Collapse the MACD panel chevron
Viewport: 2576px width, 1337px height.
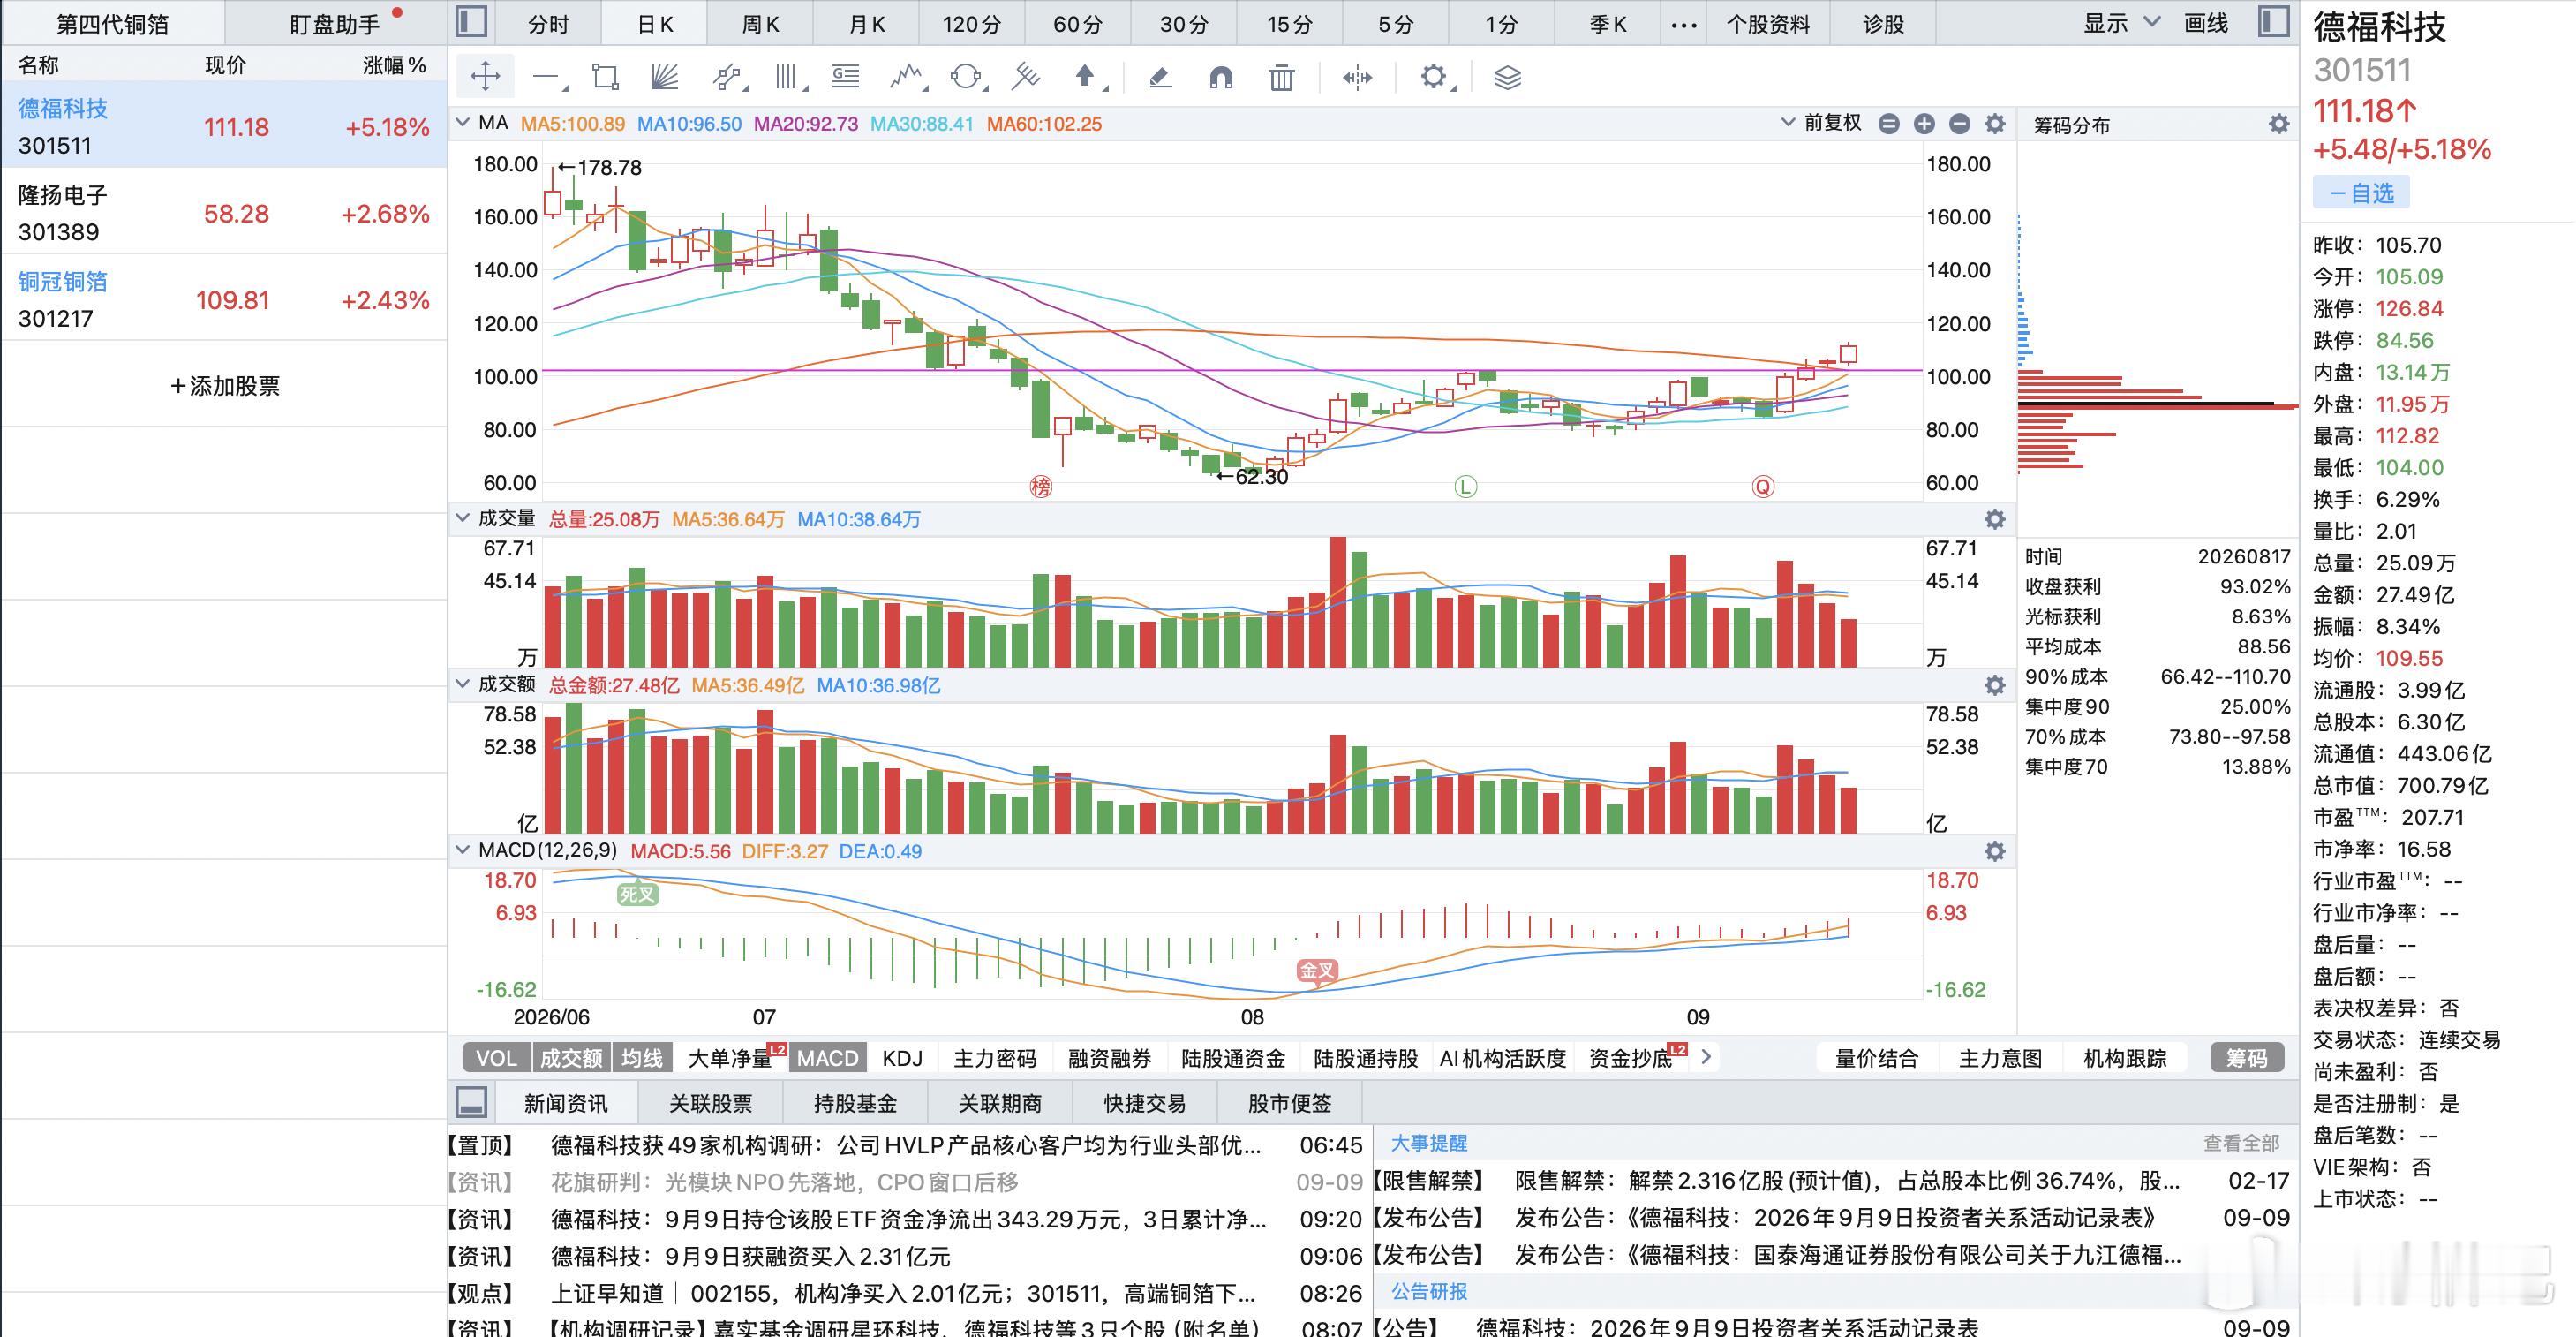(462, 850)
